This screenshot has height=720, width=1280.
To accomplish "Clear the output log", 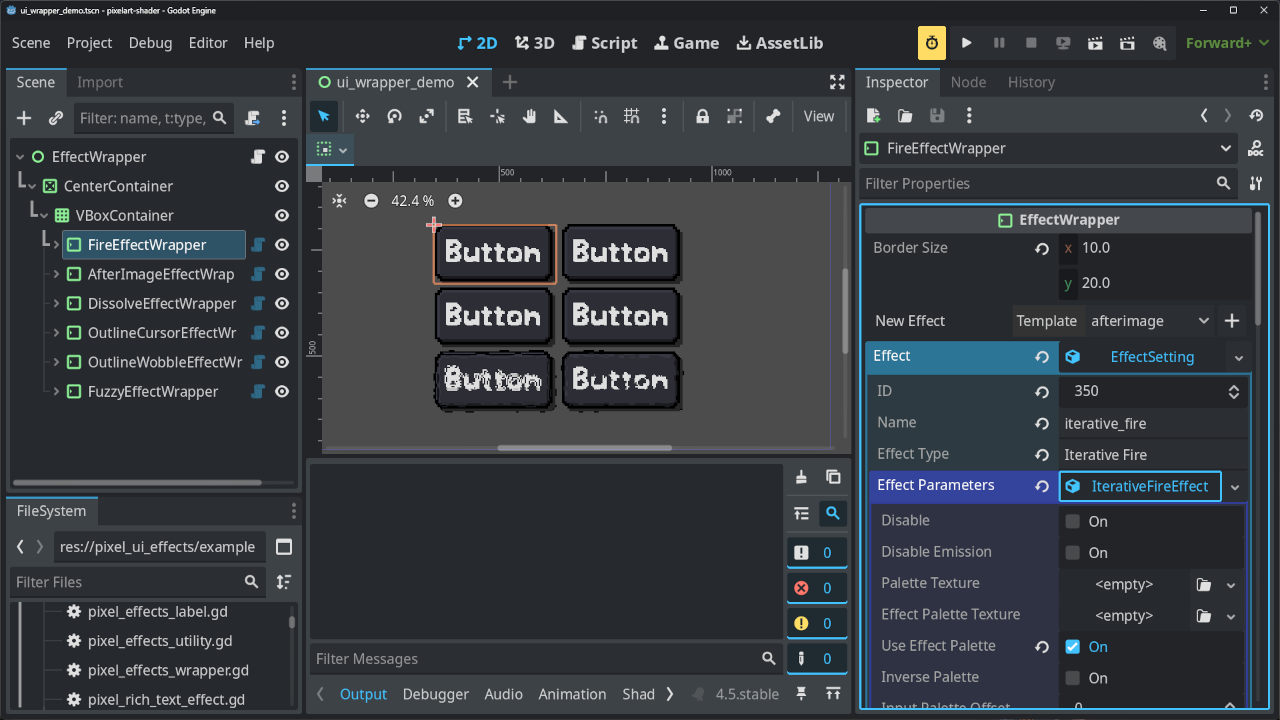I will click(800, 478).
